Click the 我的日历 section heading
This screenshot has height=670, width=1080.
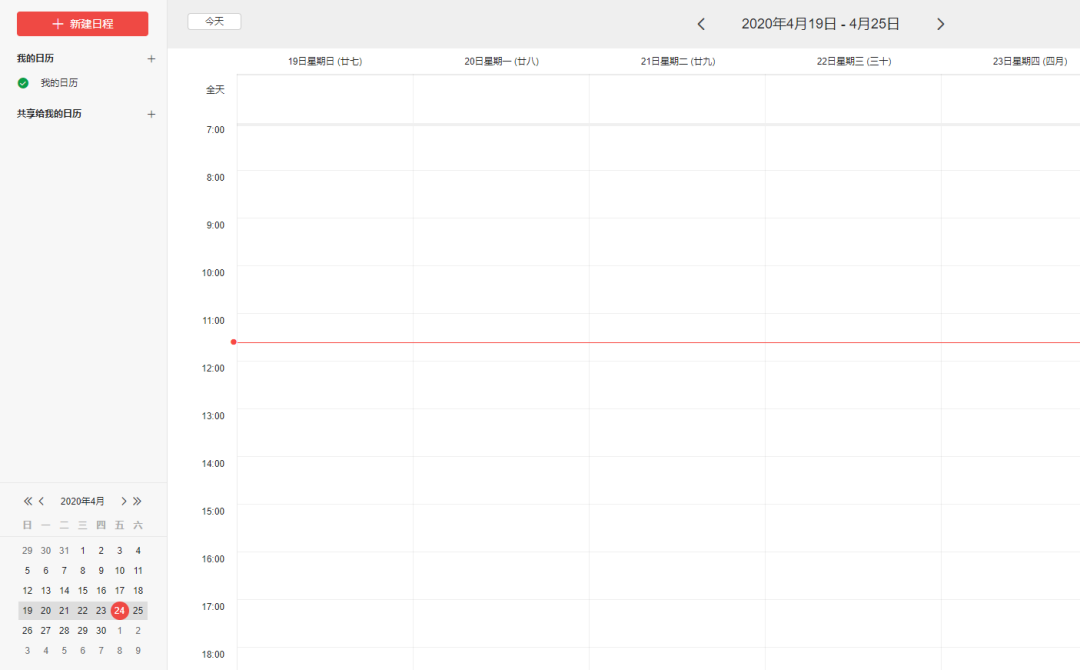point(35,59)
